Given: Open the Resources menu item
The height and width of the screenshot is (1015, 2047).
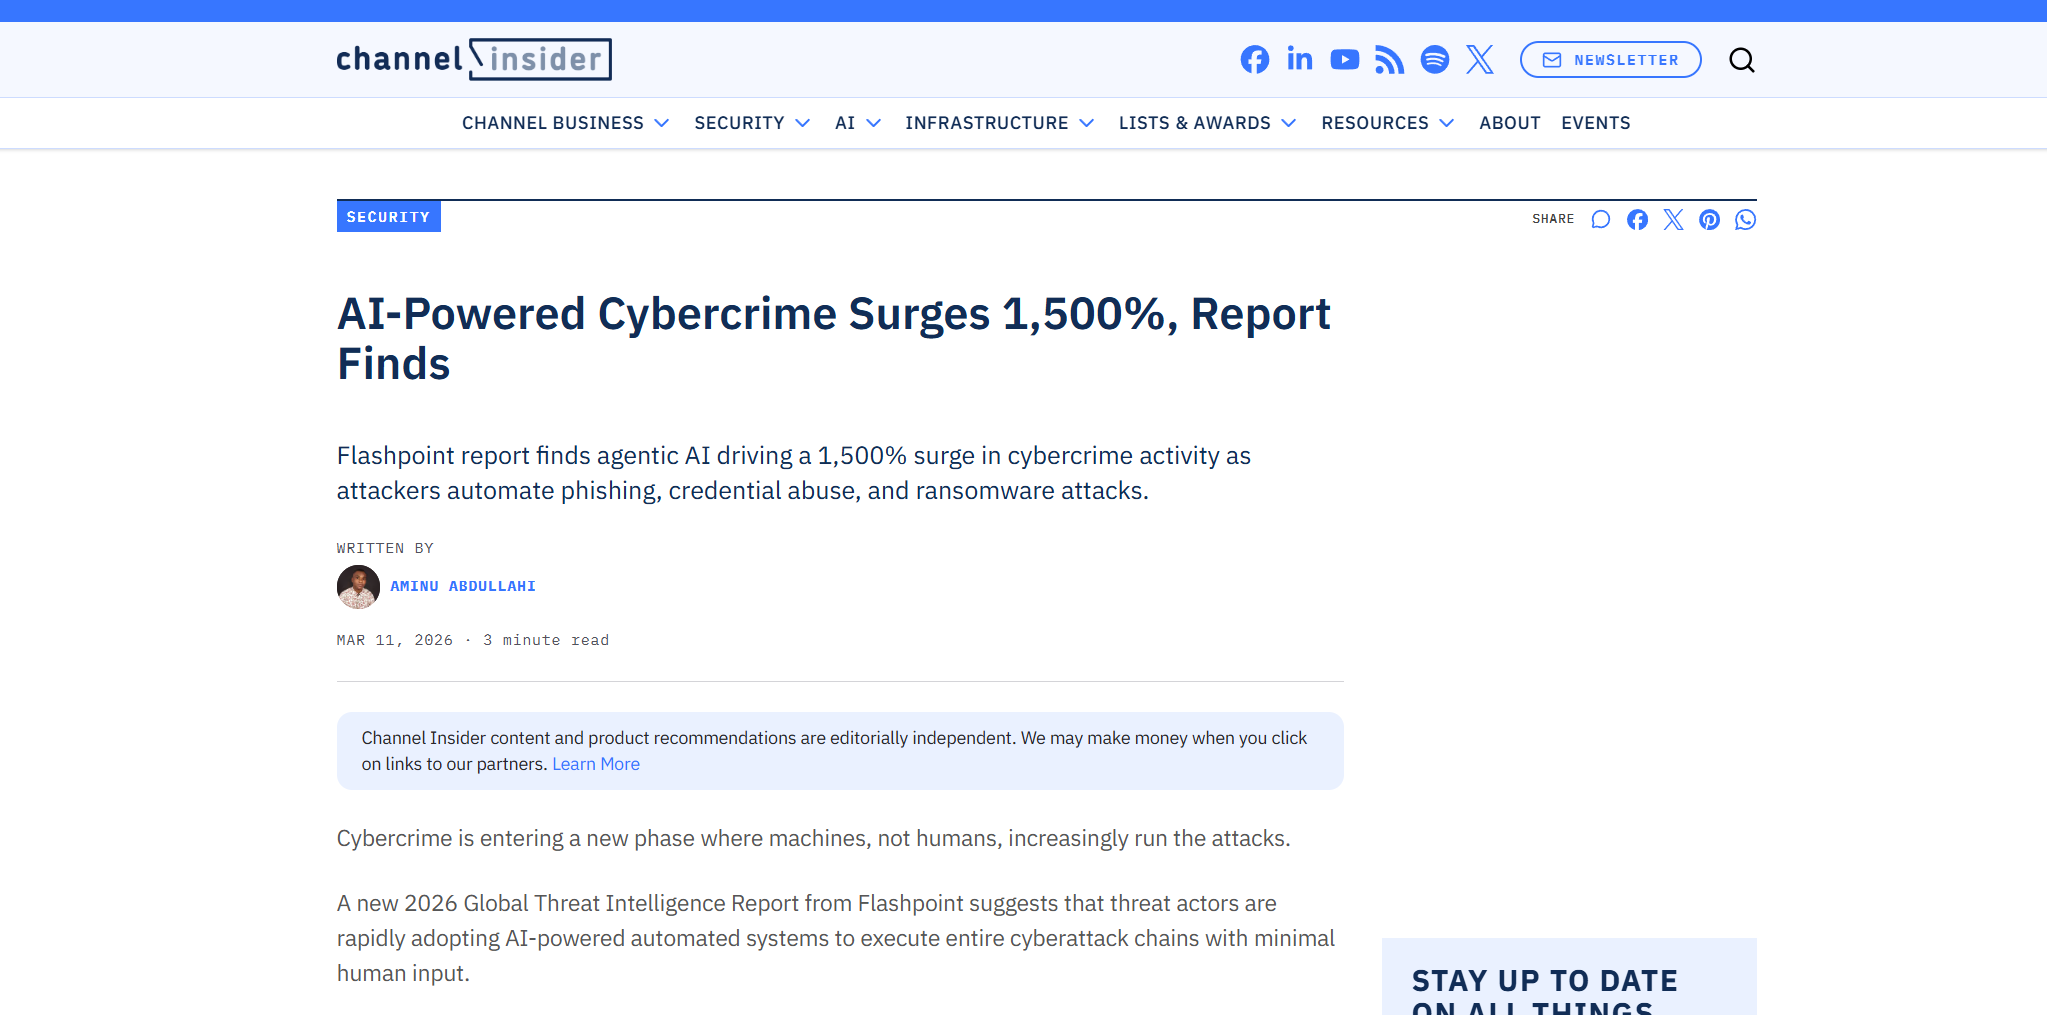Looking at the screenshot, I should point(1375,123).
